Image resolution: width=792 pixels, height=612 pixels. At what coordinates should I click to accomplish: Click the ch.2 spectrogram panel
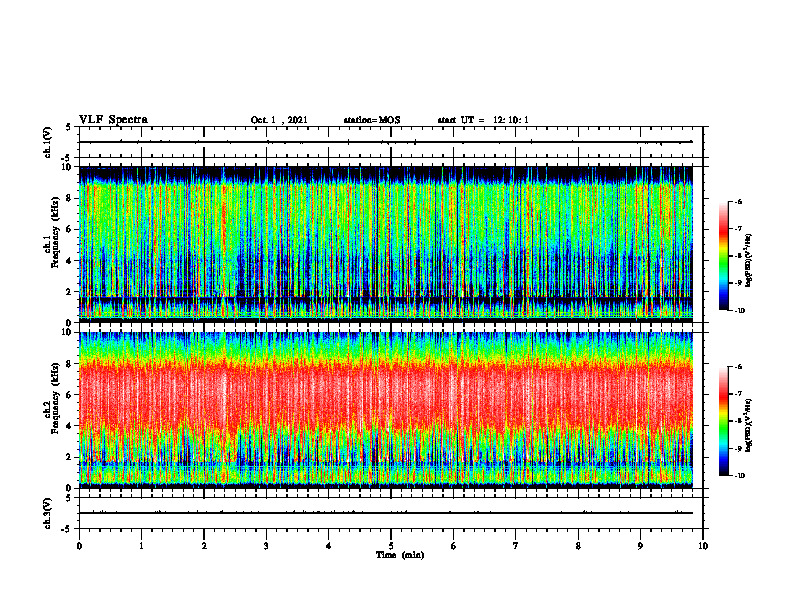tap(386, 410)
